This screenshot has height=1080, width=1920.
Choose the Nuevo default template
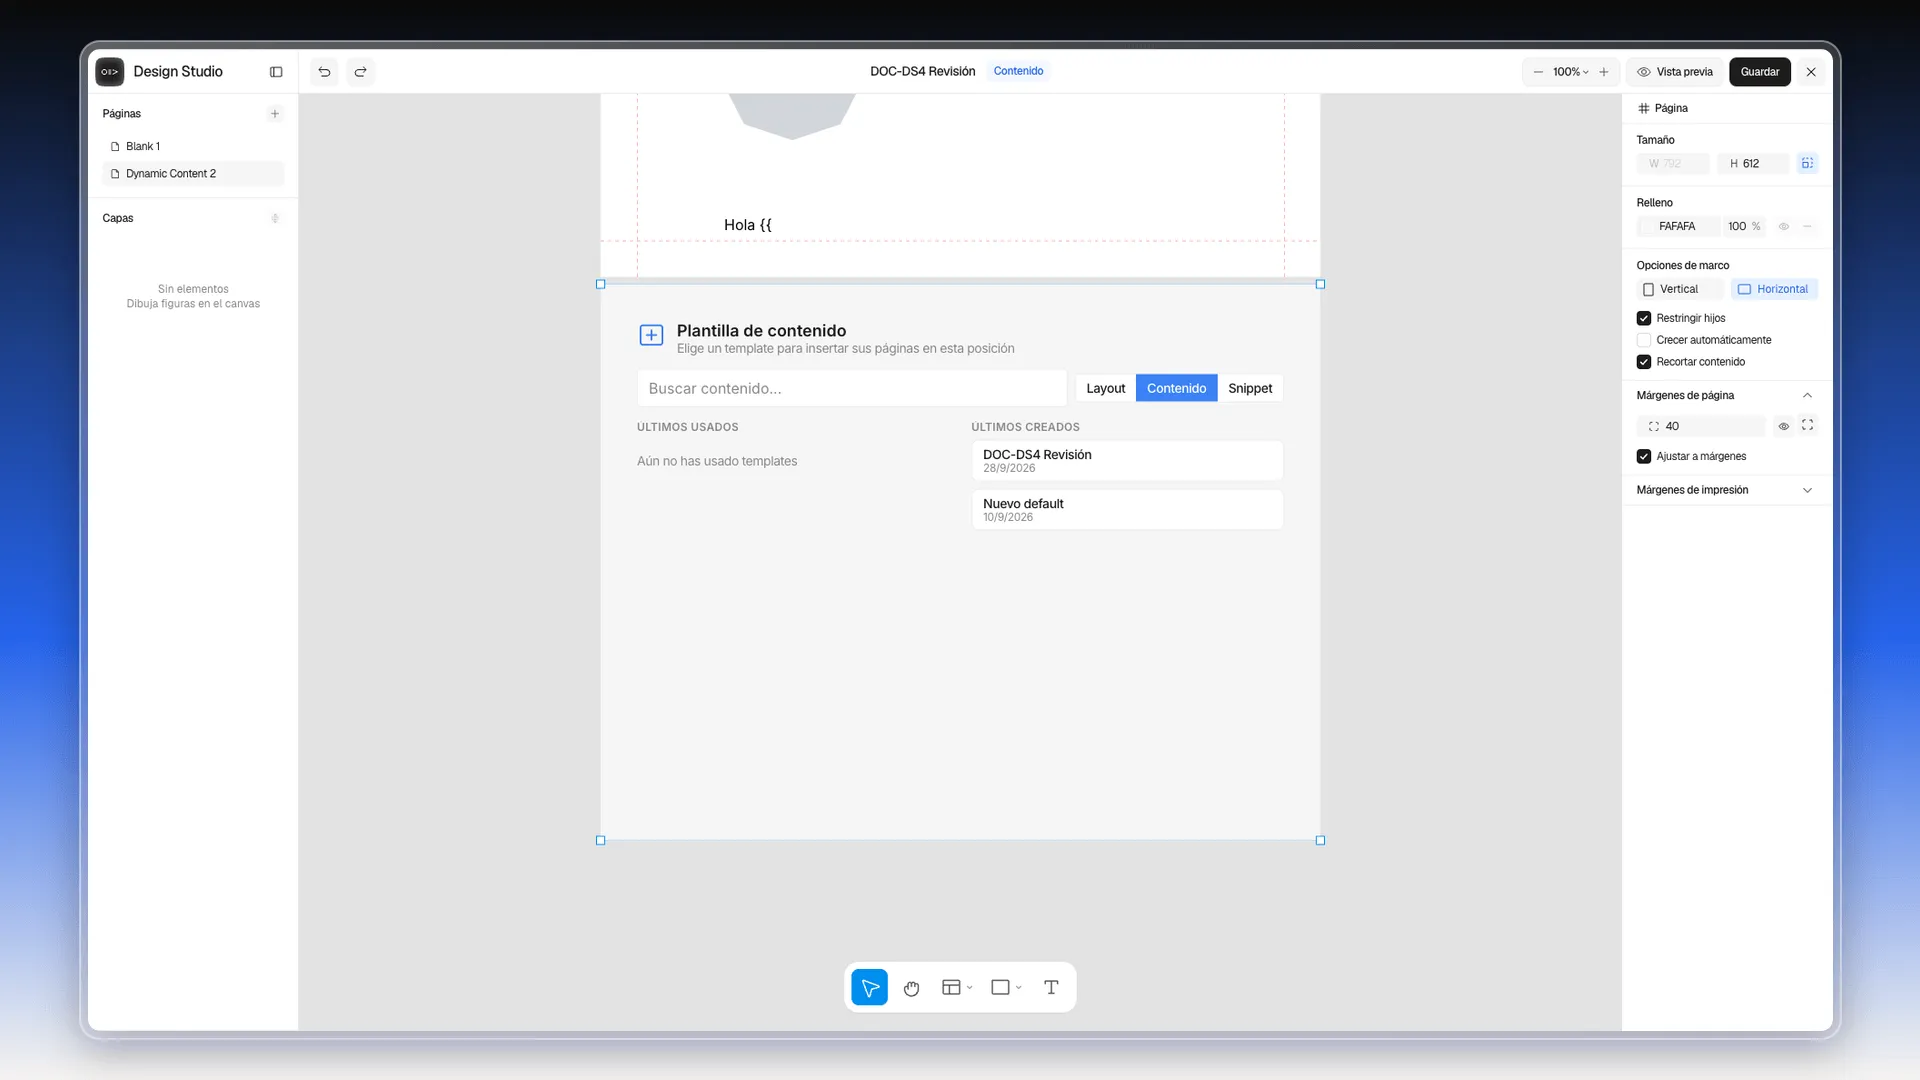(x=1127, y=510)
